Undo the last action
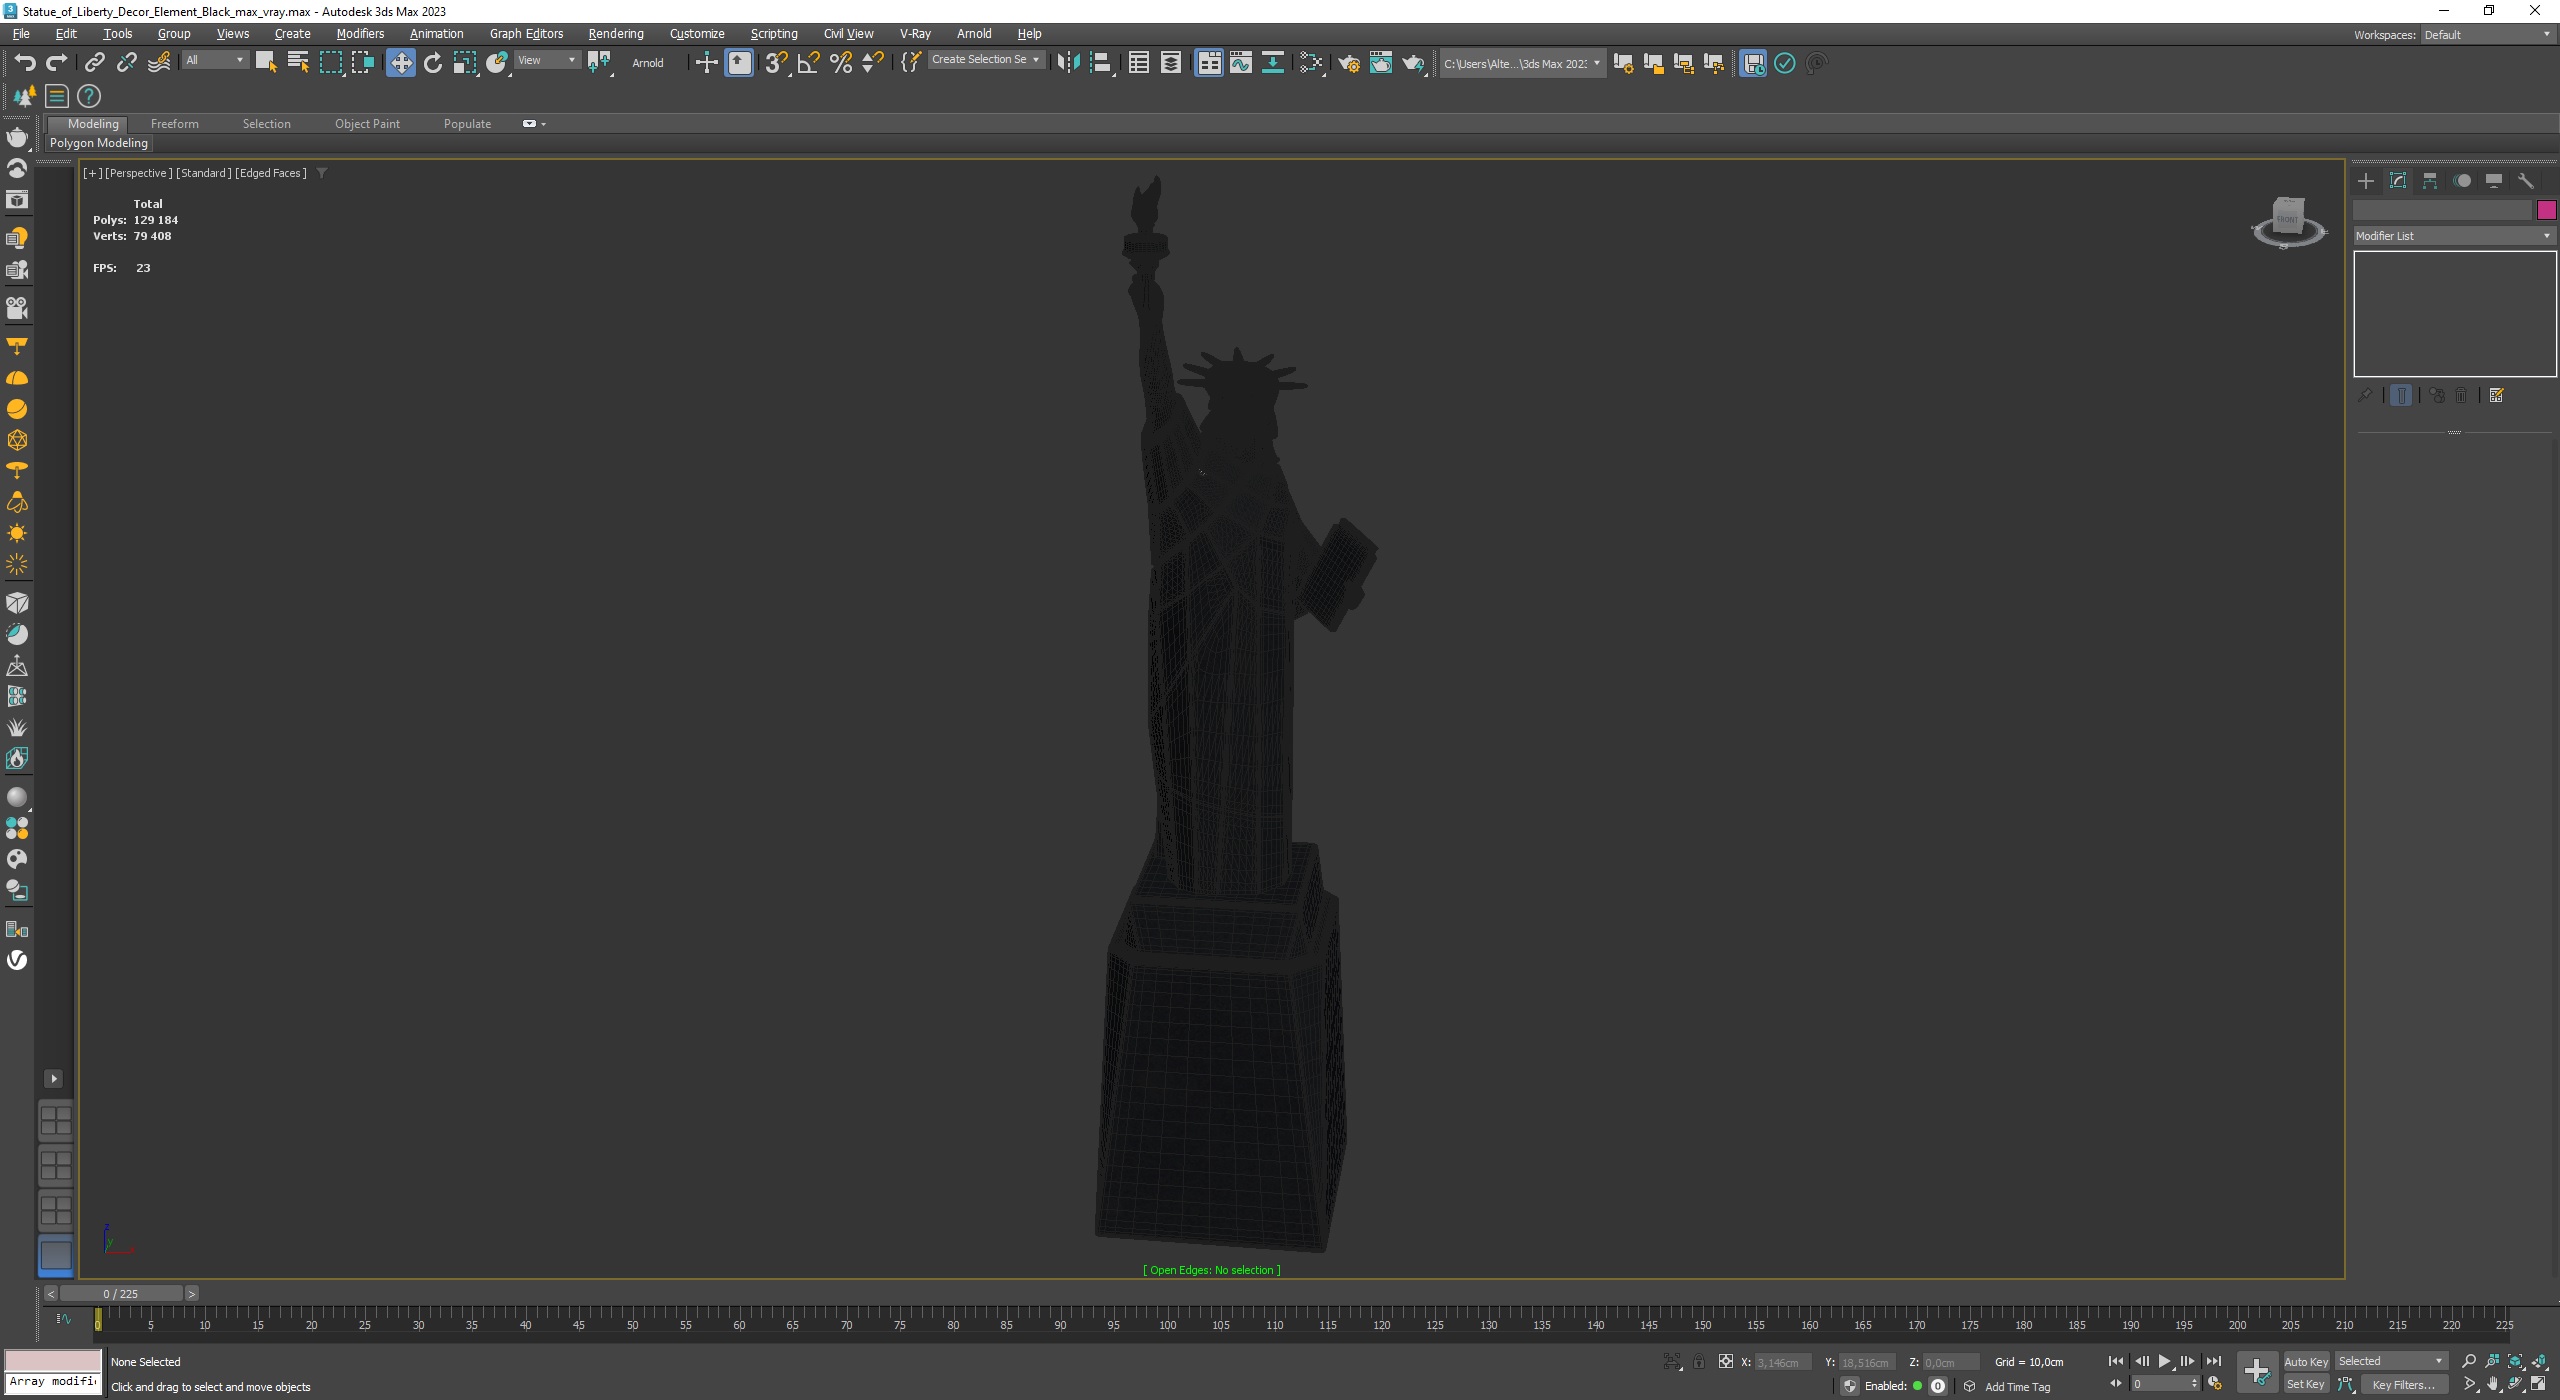The width and height of the screenshot is (2560, 1400). coord(25,63)
